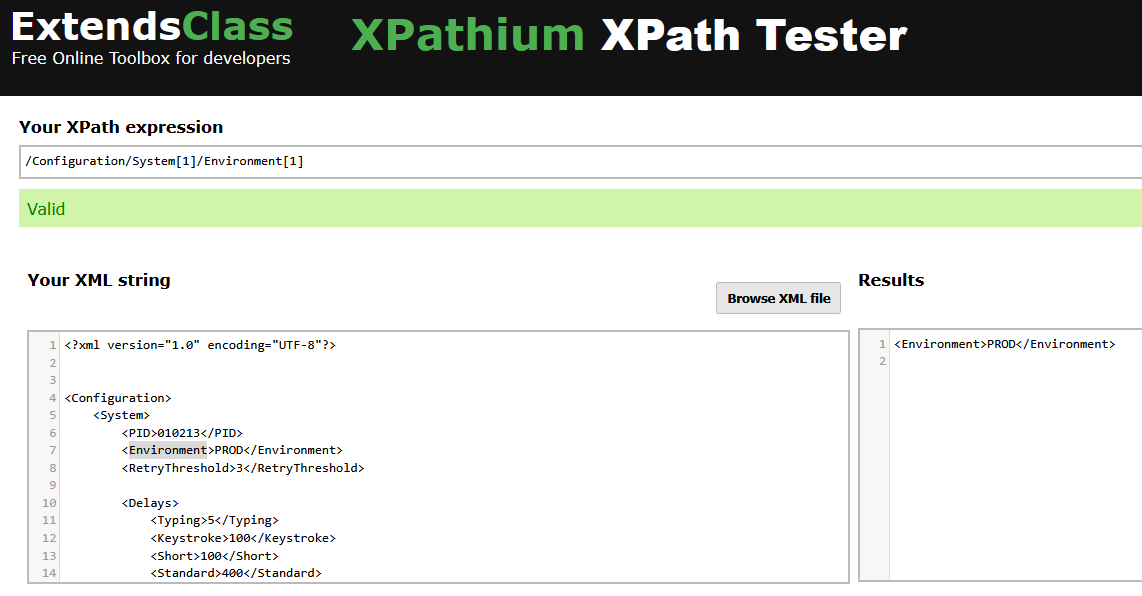1142x596 pixels.
Task: Click the 'Free Online Toolbox for developers' tagline
Action: (x=151, y=58)
